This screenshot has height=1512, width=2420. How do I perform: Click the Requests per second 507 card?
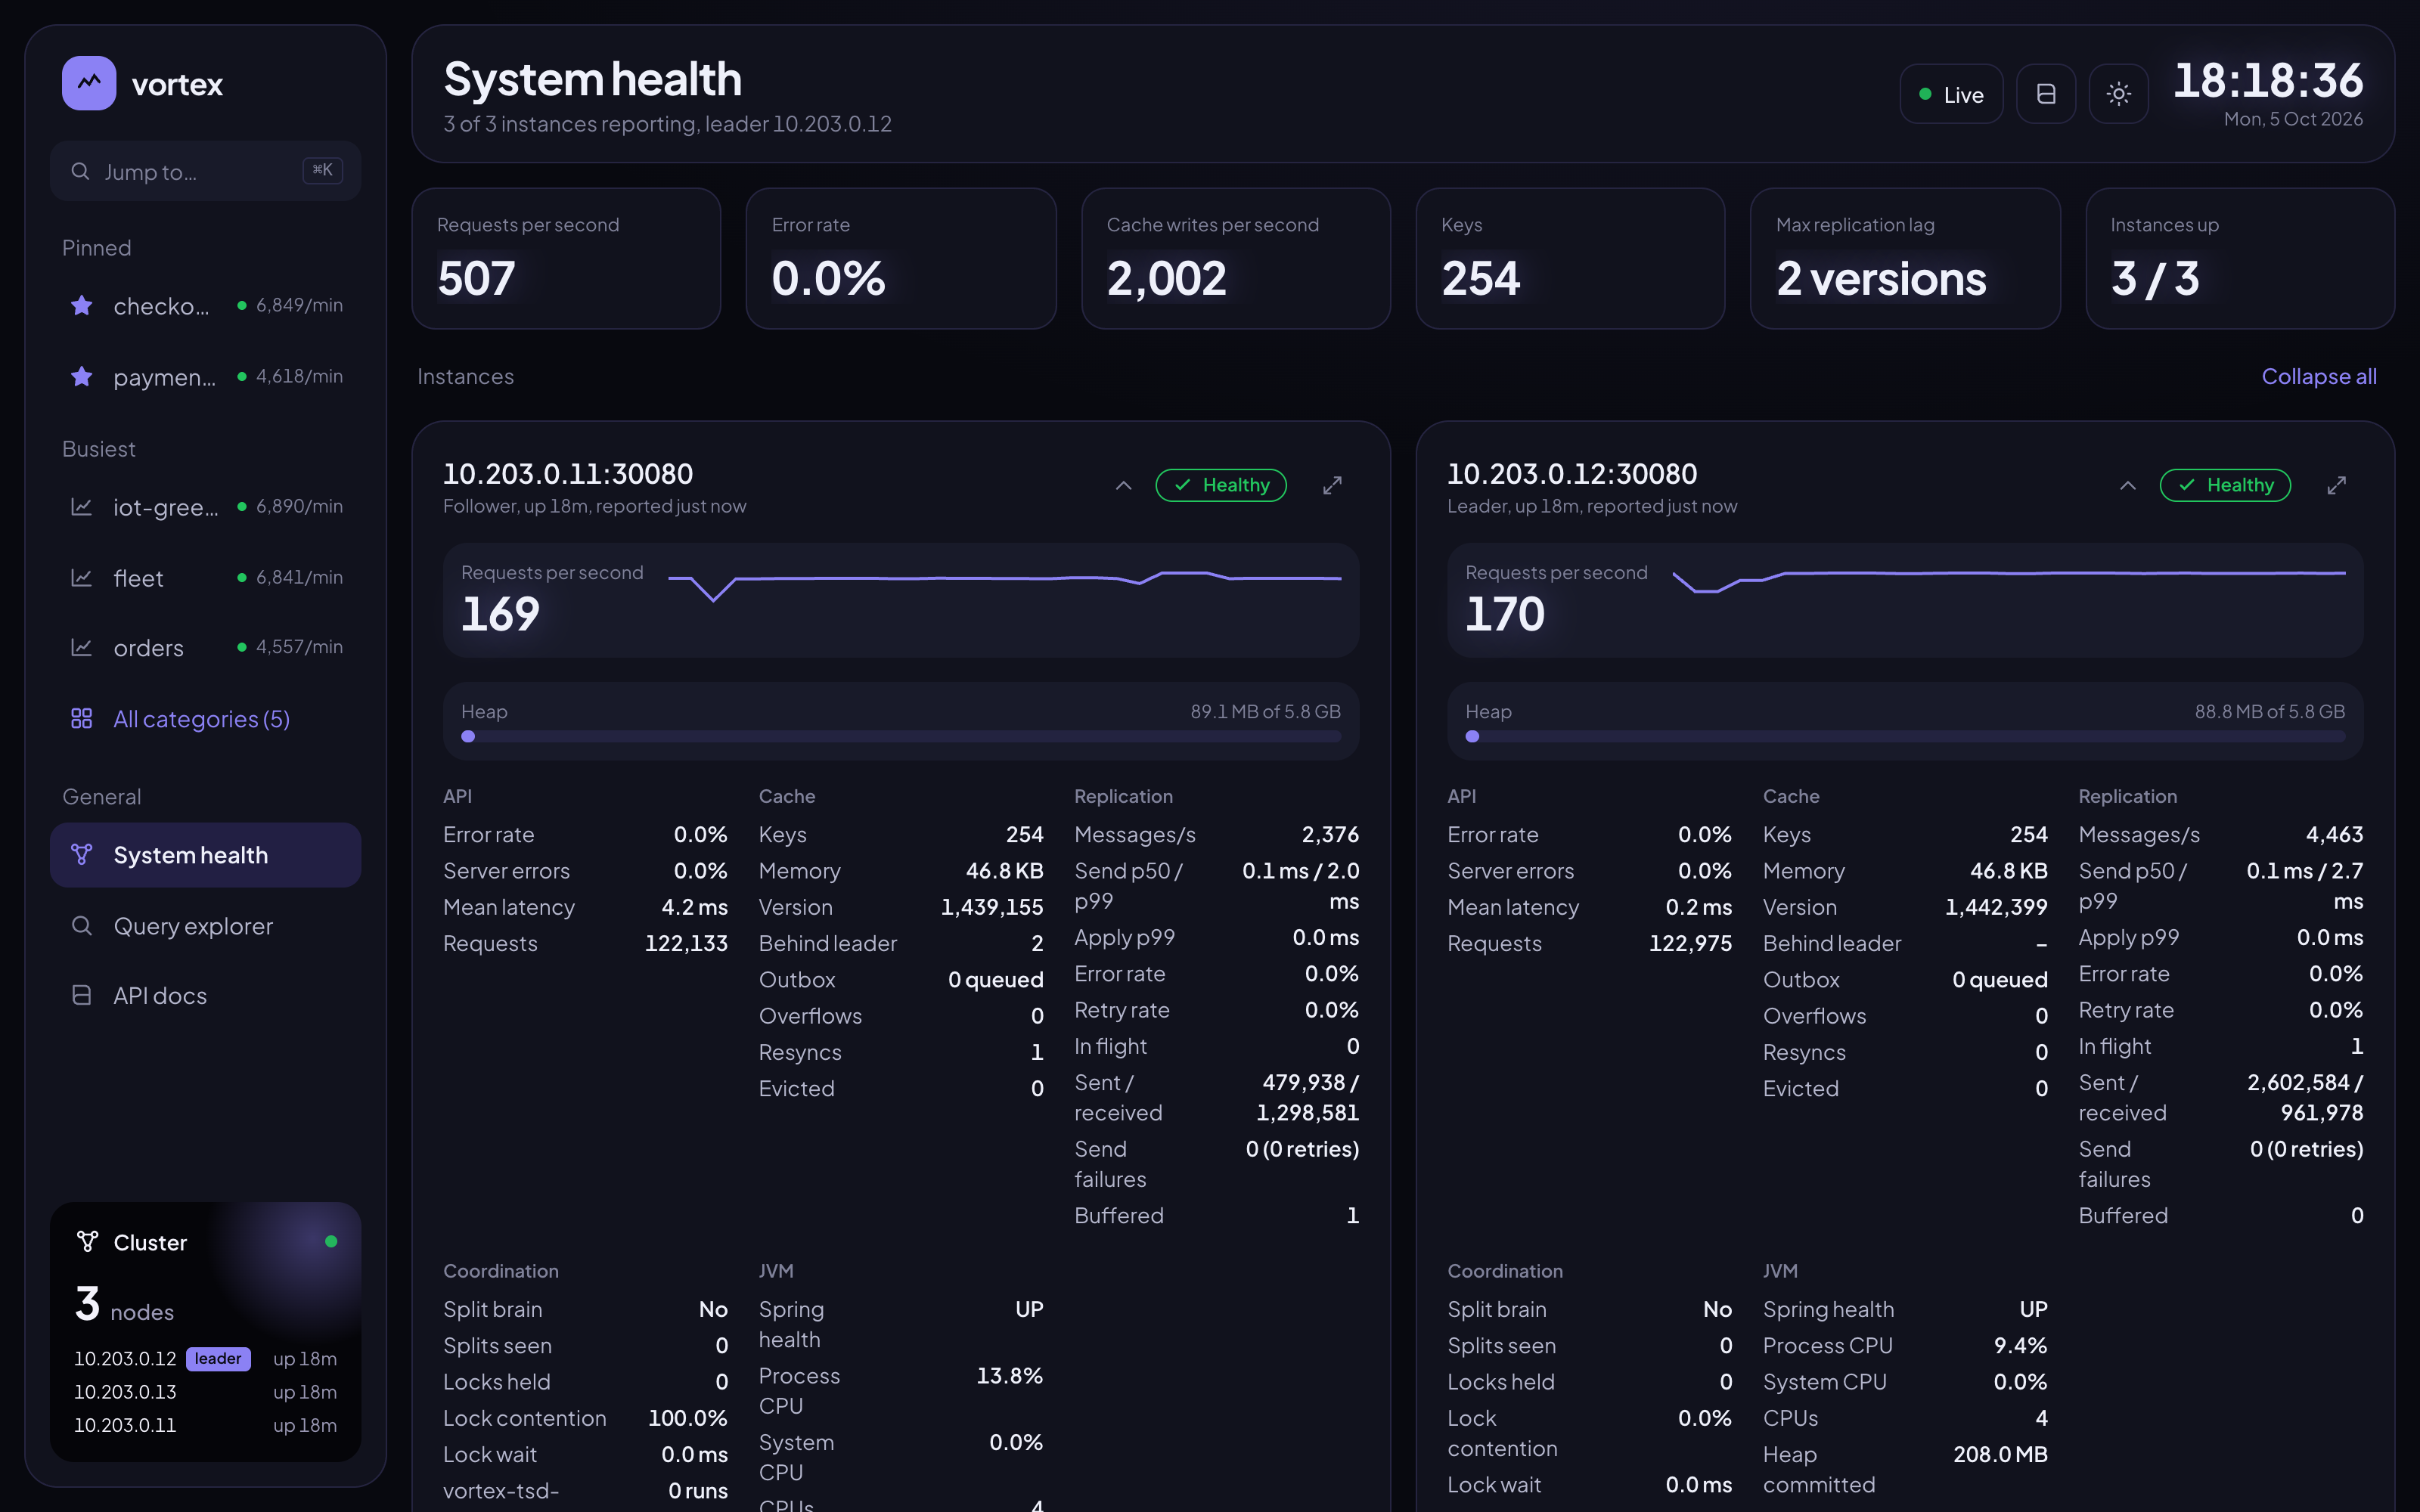pos(566,258)
